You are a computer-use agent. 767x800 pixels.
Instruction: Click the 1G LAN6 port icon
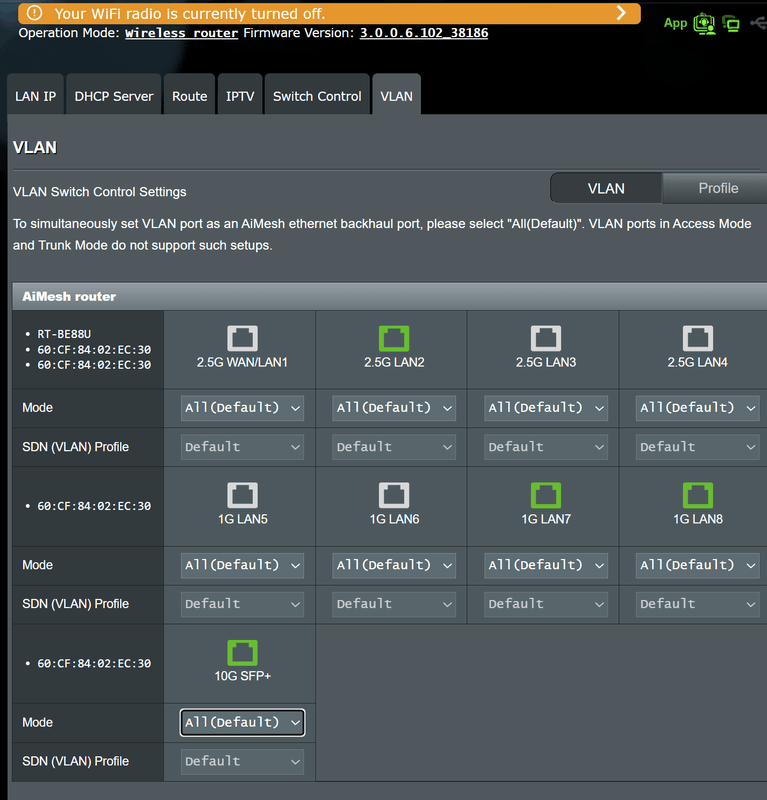[x=394, y=495]
